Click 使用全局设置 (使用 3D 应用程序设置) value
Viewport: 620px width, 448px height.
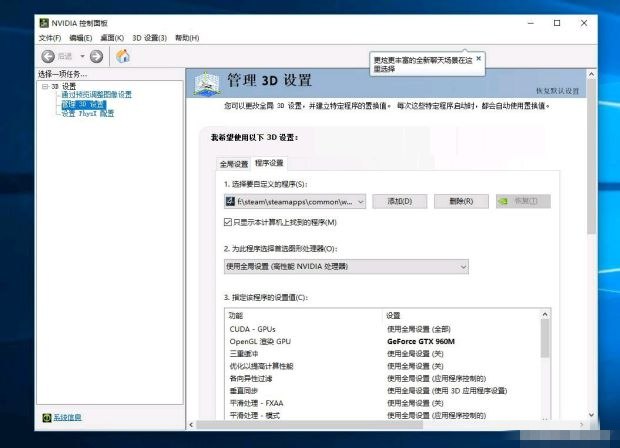(x=447, y=391)
